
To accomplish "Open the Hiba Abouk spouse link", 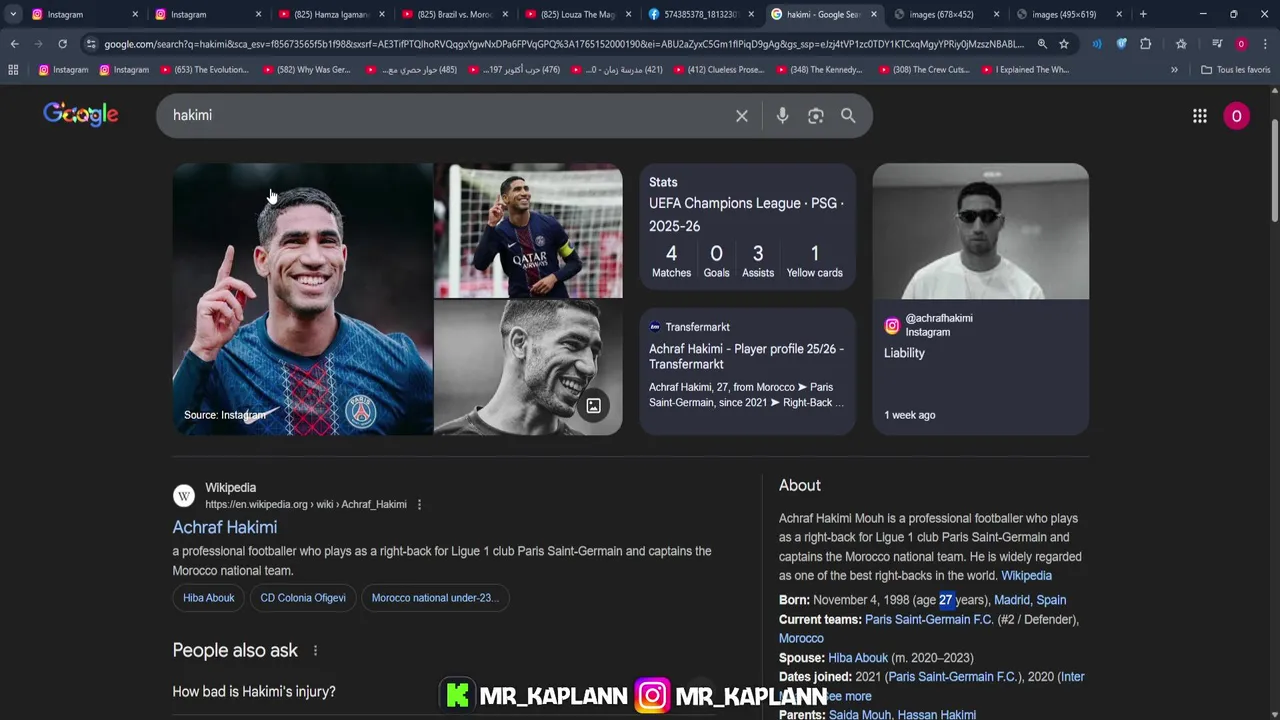I will 858,658.
